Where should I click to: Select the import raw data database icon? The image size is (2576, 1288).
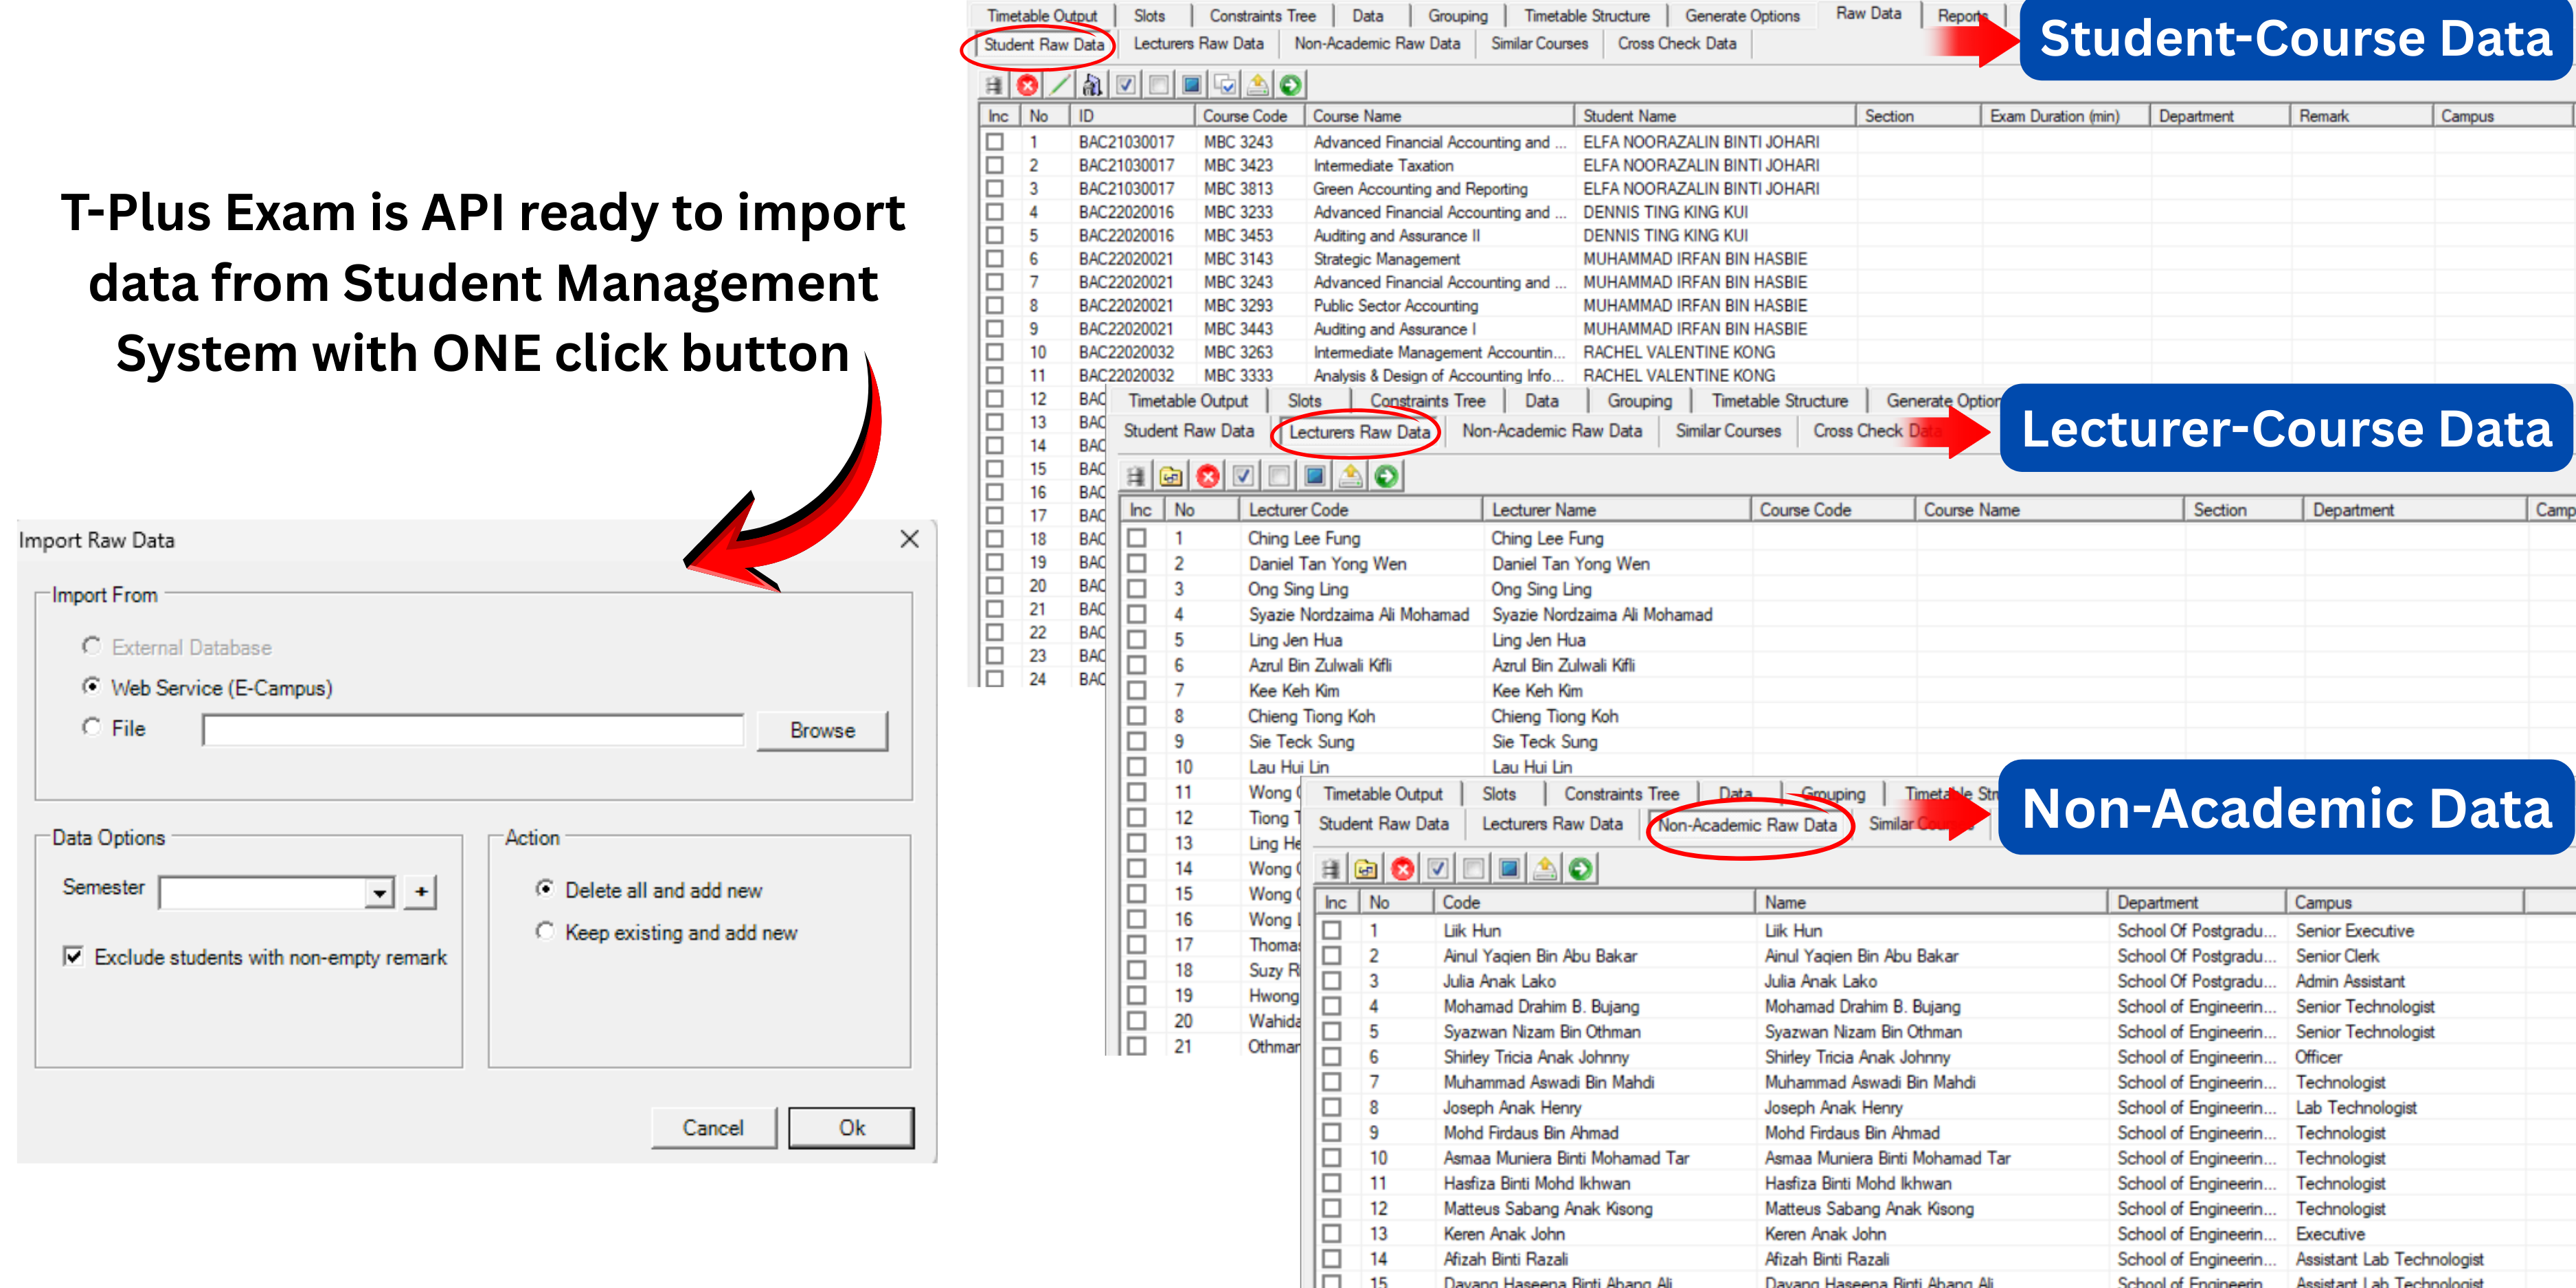tap(995, 85)
